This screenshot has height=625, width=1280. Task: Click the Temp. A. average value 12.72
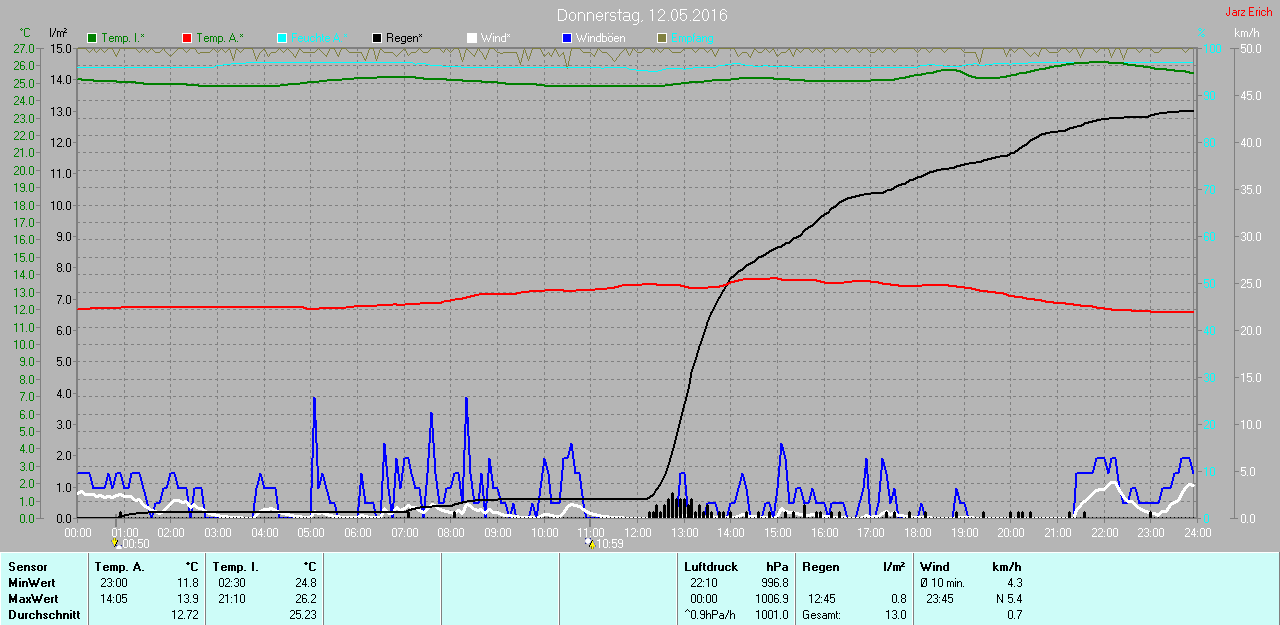pyautogui.click(x=184, y=615)
